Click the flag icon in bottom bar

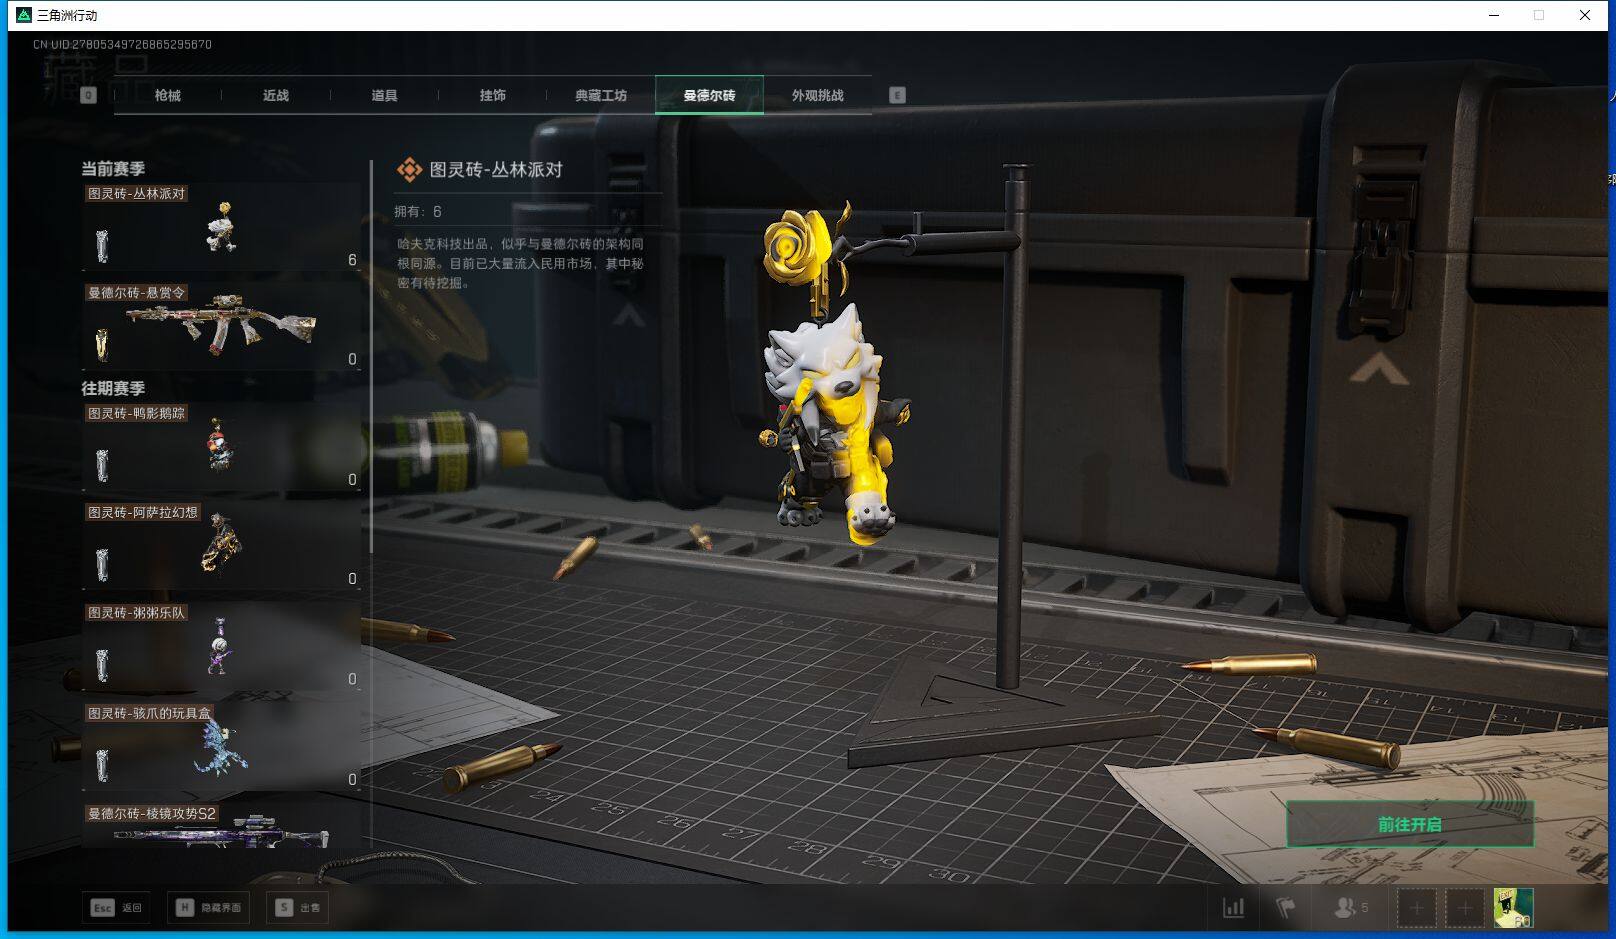[x=1286, y=908]
